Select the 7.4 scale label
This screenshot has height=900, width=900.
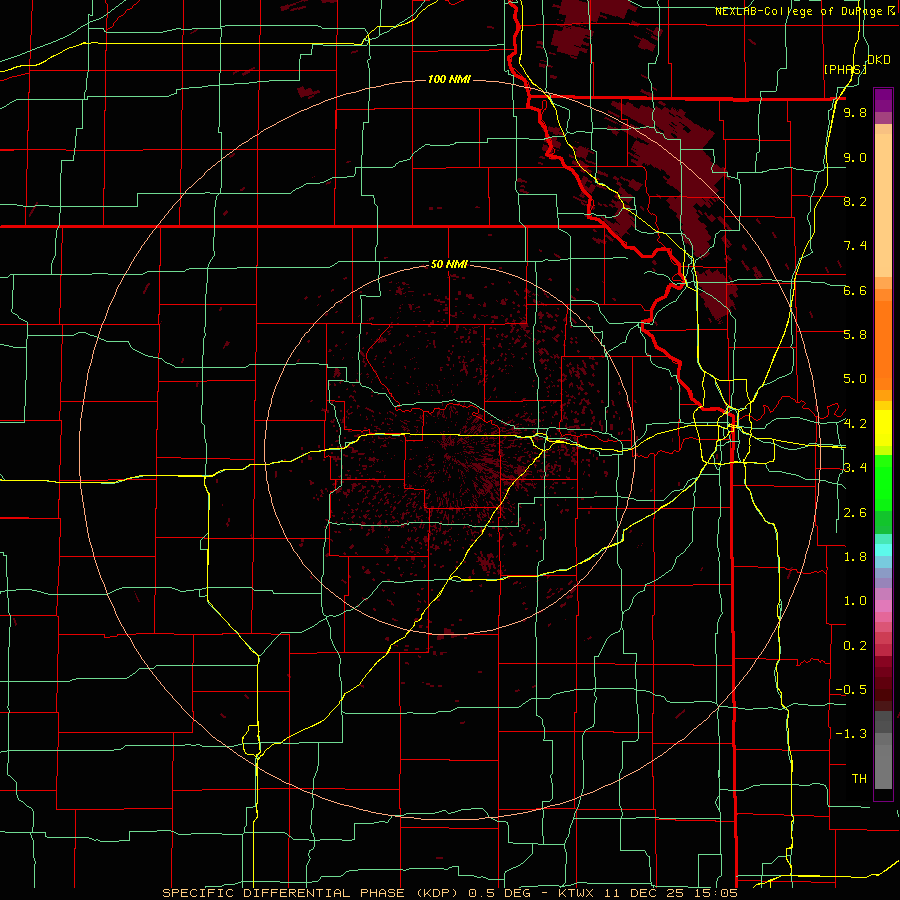point(855,246)
